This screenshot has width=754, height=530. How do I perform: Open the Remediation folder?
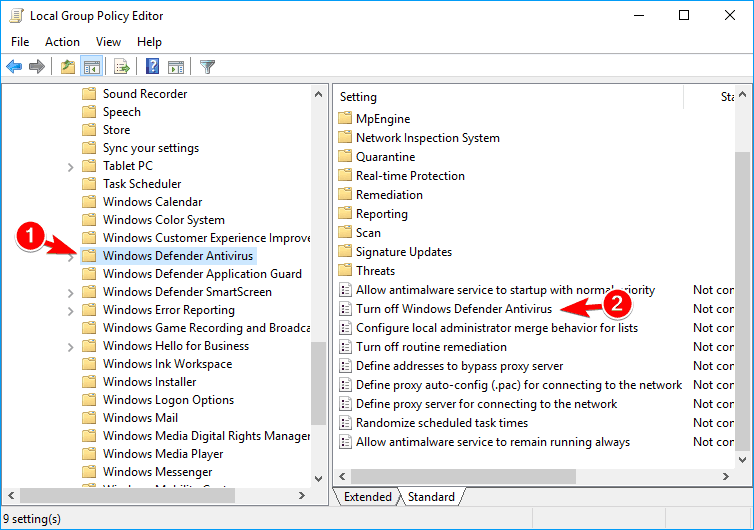pyautogui.click(x=390, y=194)
